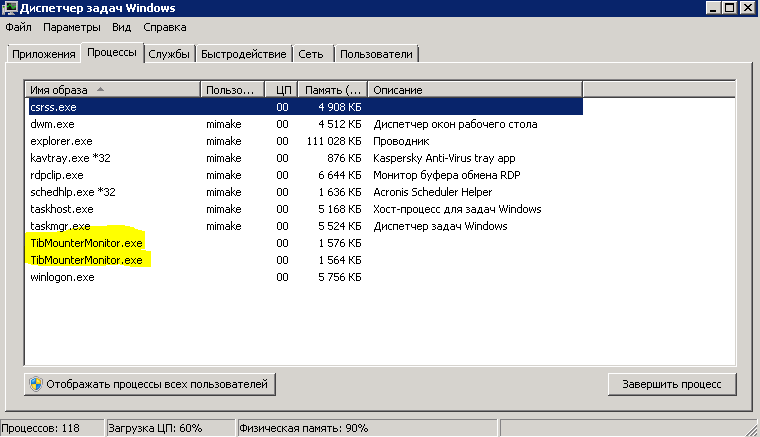Click description Хост-процесс для задач Windows
Screen dimensions: 760x437
point(457,209)
